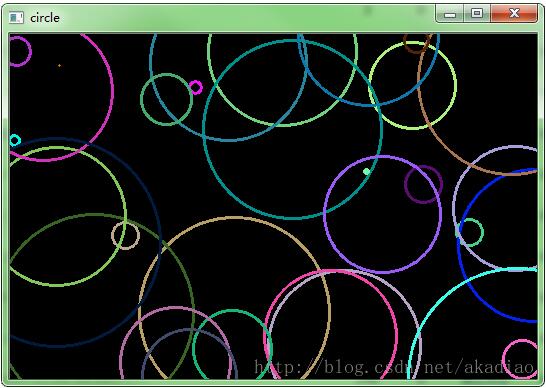Click the 'circle' window title text
This screenshot has width=546, height=388.
(45, 18)
